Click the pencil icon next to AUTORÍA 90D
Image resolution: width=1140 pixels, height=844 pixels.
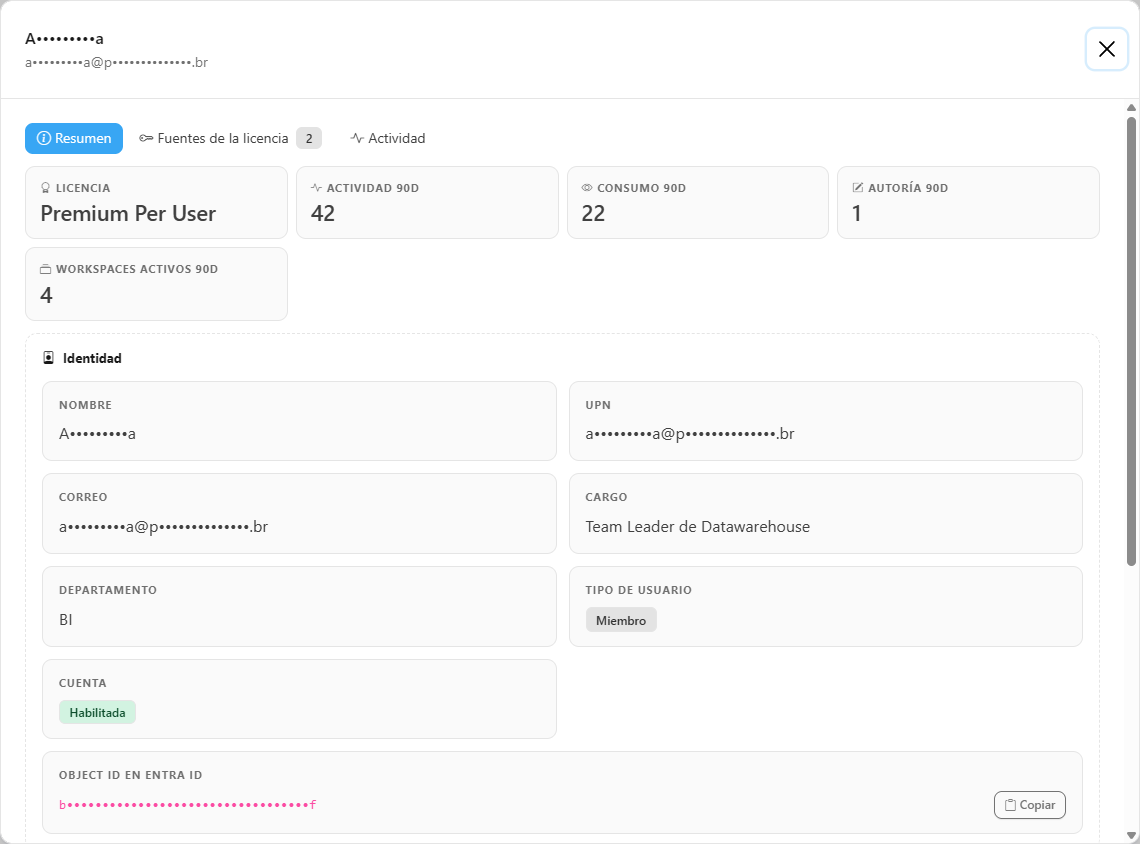tap(858, 188)
